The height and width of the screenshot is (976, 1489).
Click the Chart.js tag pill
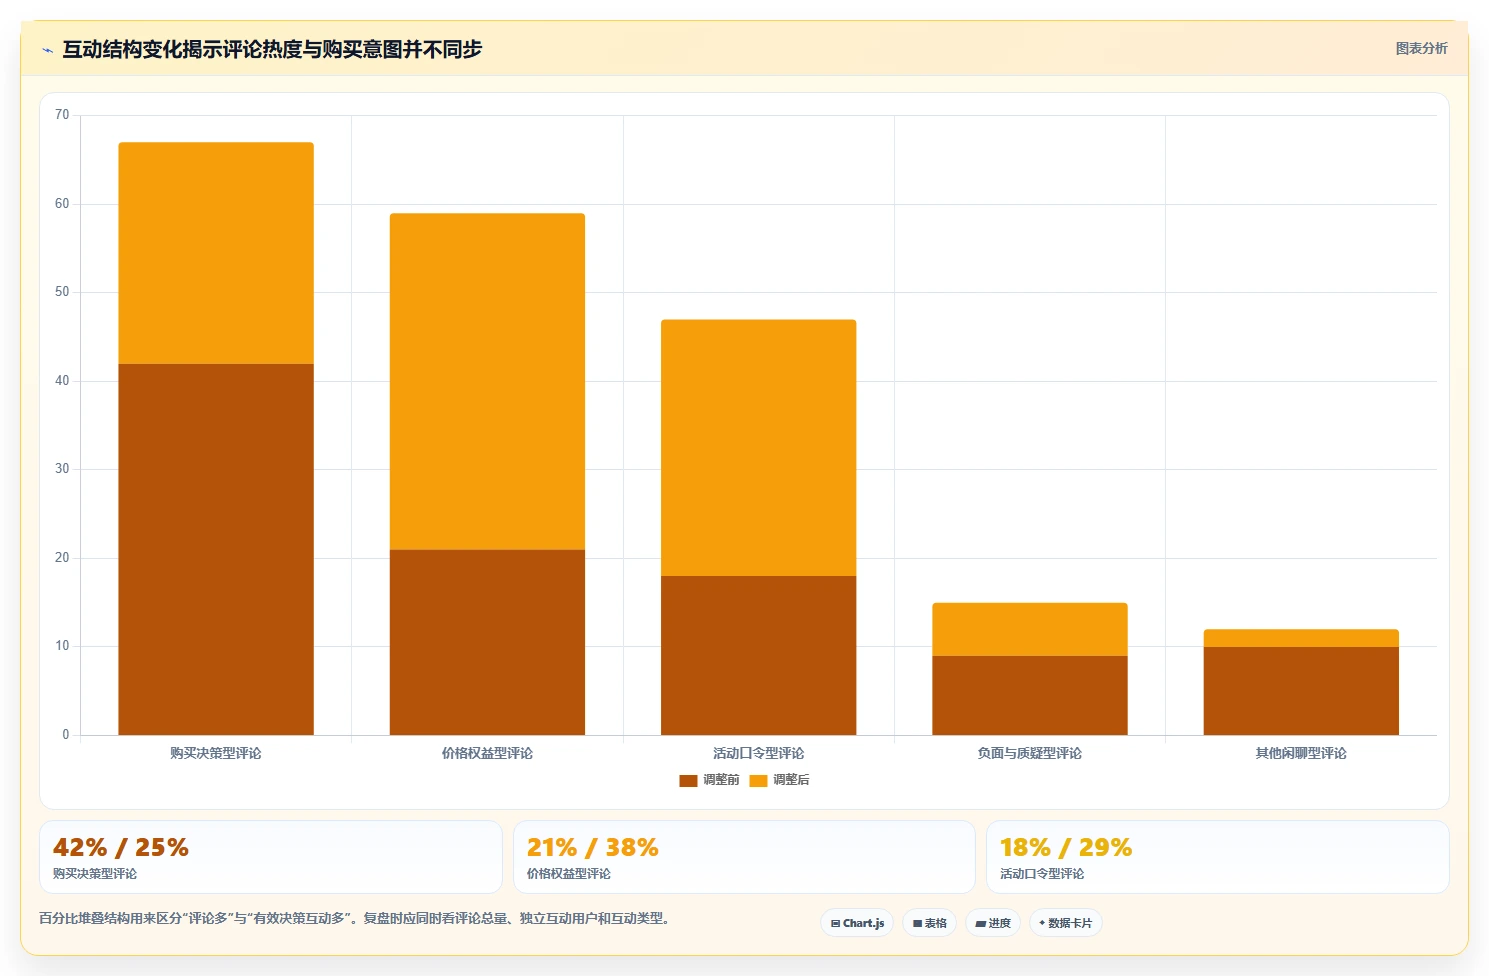857,923
